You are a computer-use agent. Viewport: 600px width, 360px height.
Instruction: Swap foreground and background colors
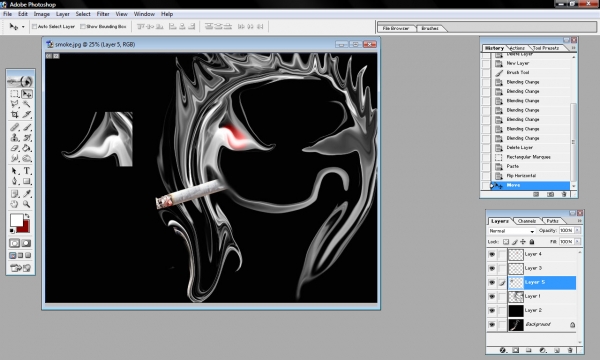click(27, 216)
